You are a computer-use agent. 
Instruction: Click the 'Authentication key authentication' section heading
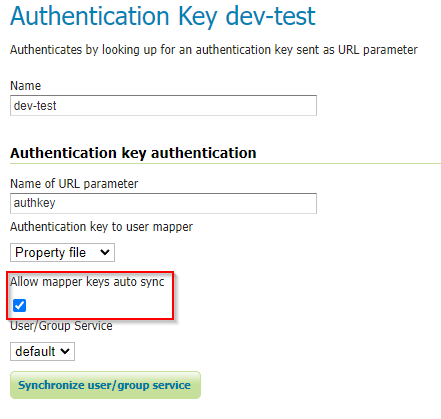133,153
